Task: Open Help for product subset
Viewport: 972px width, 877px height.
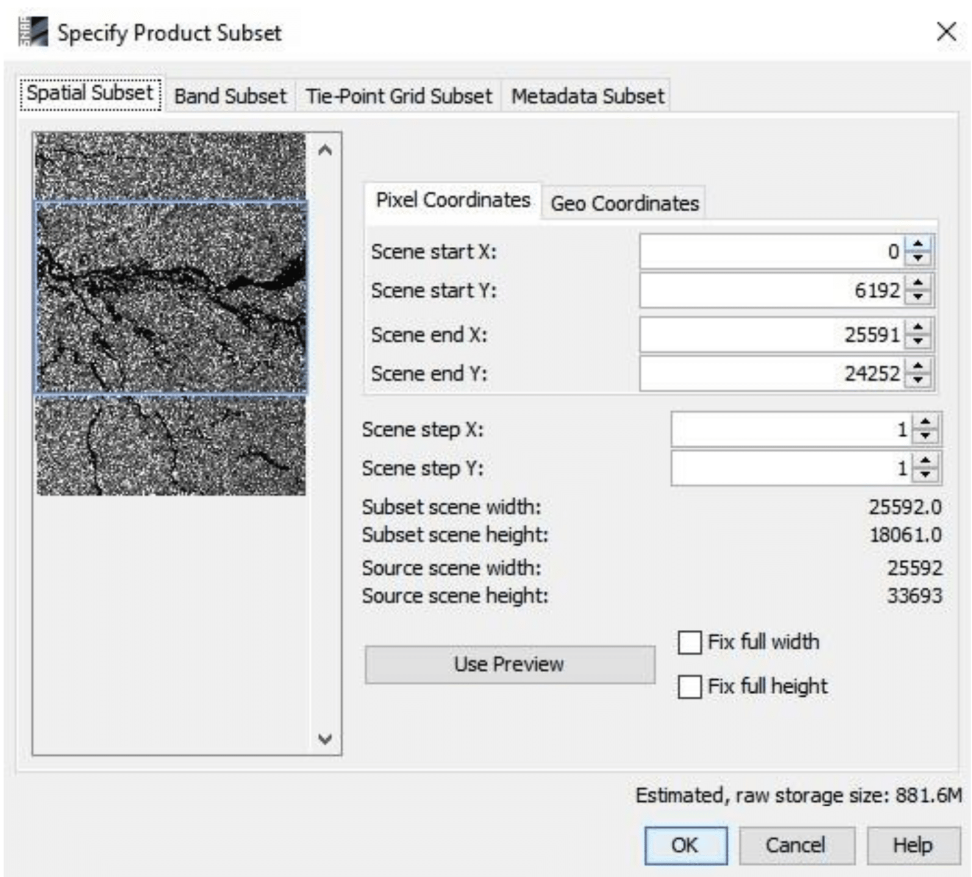Action: coord(912,845)
